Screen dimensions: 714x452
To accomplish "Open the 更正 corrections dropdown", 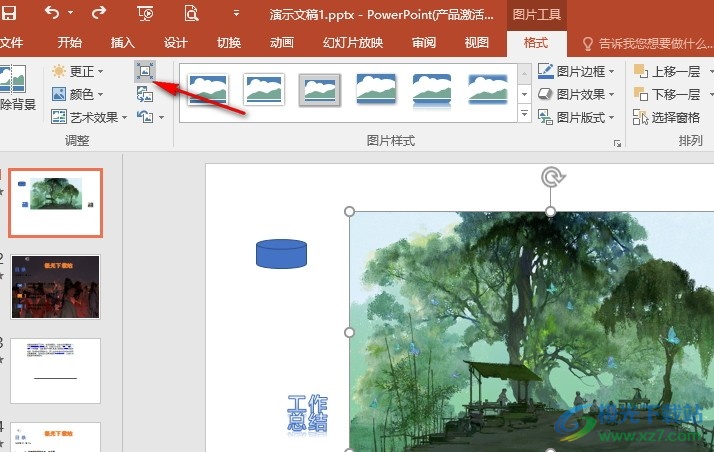I will 78,71.
